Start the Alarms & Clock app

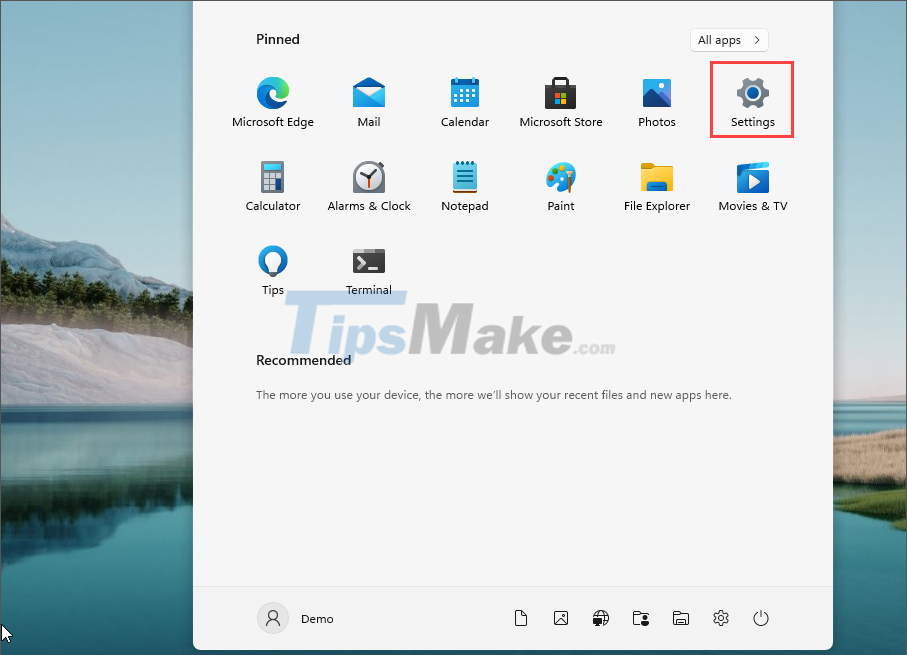pyautogui.click(x=368, y=184)
